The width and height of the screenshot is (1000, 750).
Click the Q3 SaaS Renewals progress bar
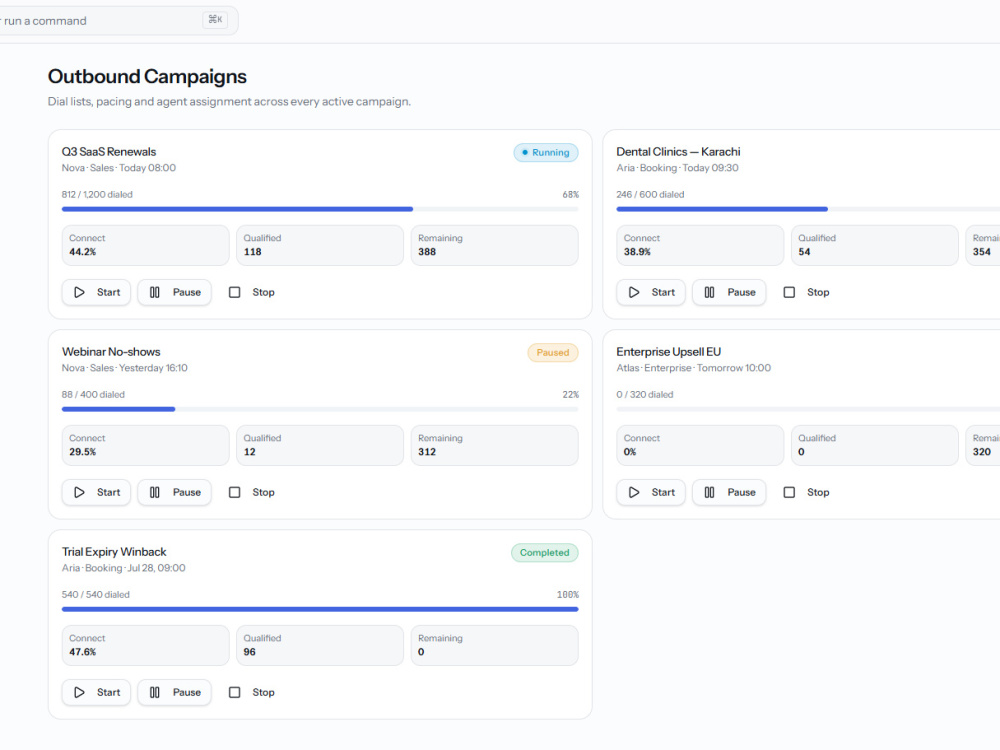click(320, 209)
